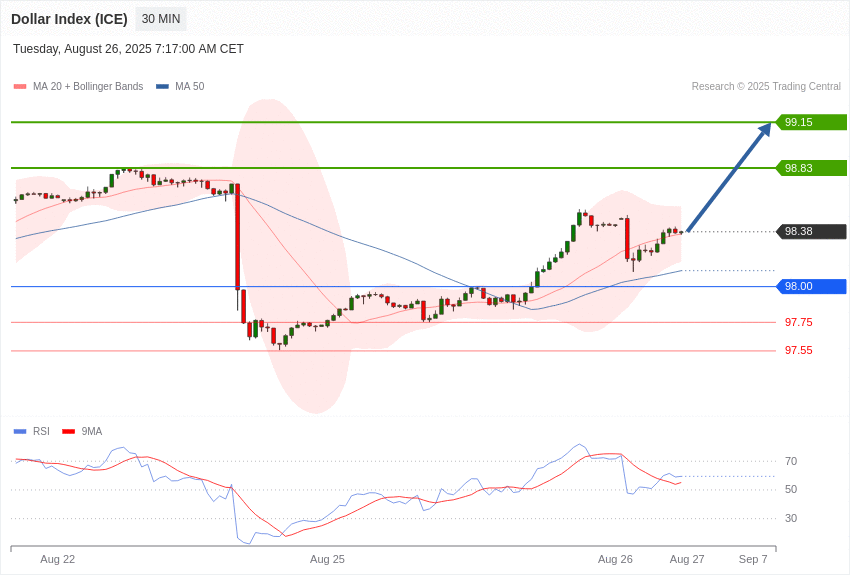Click the blue RSI legend swatch
This screenshot has width=850, height=576.
[x=20, y=432]
